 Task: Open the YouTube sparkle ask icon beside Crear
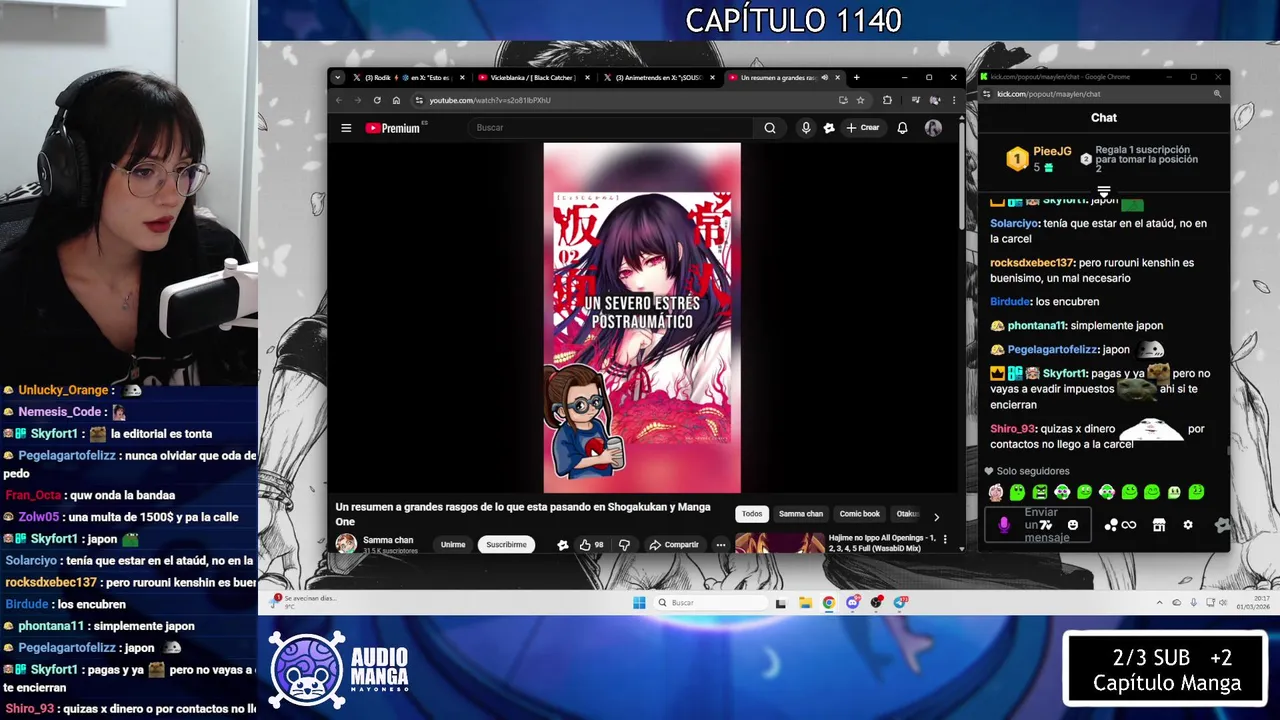[x=829, y=128]
